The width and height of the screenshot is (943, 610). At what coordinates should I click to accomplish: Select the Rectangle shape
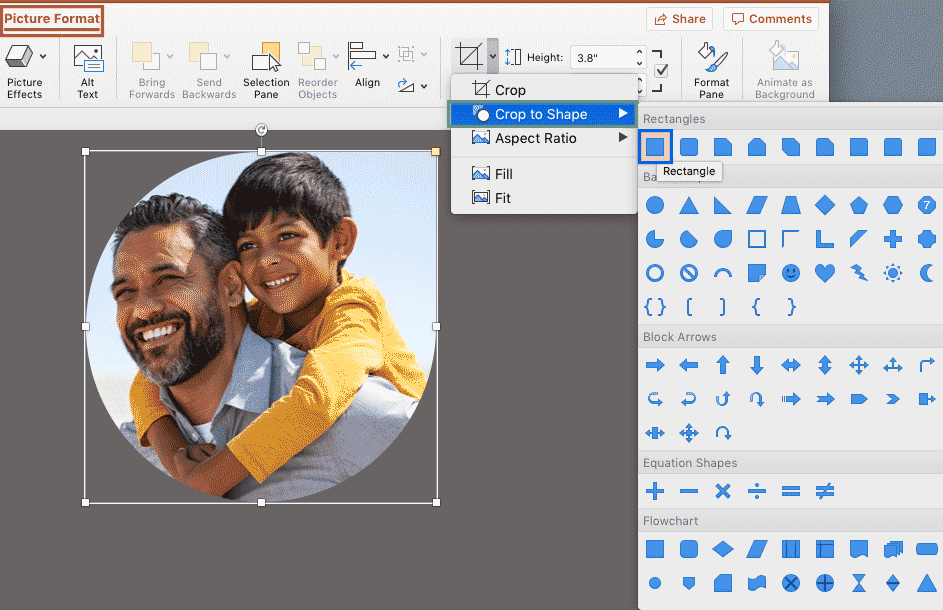point(655,146)
